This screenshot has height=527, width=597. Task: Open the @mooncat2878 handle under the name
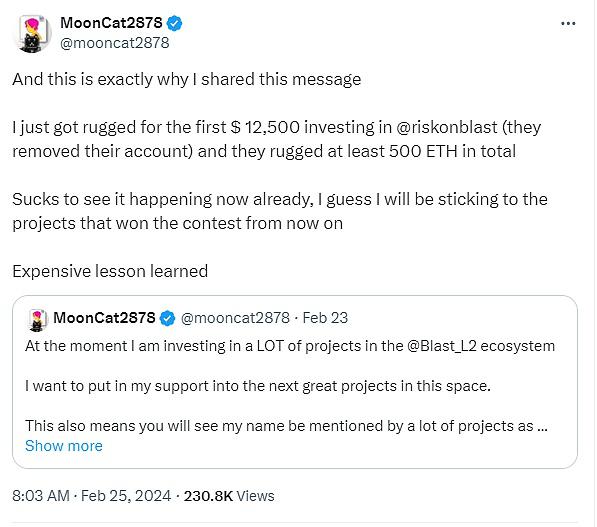pos(115,43)
